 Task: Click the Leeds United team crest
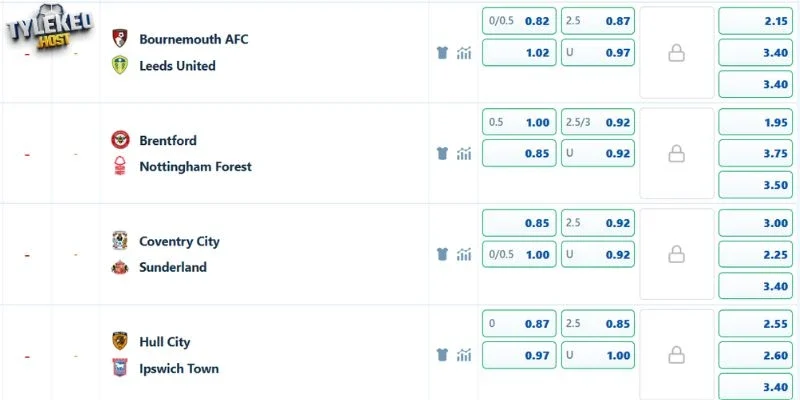coord(120,65)
